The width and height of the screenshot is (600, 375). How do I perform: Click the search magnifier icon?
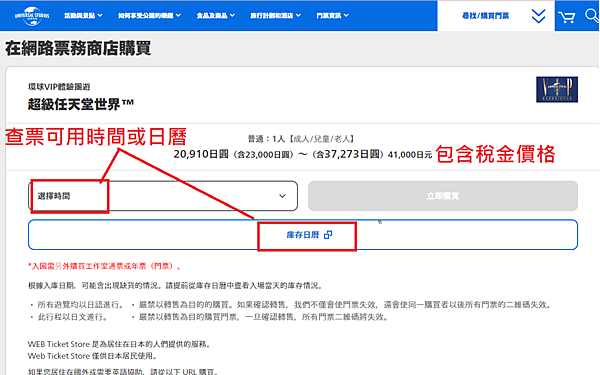[x=592, y=16]
